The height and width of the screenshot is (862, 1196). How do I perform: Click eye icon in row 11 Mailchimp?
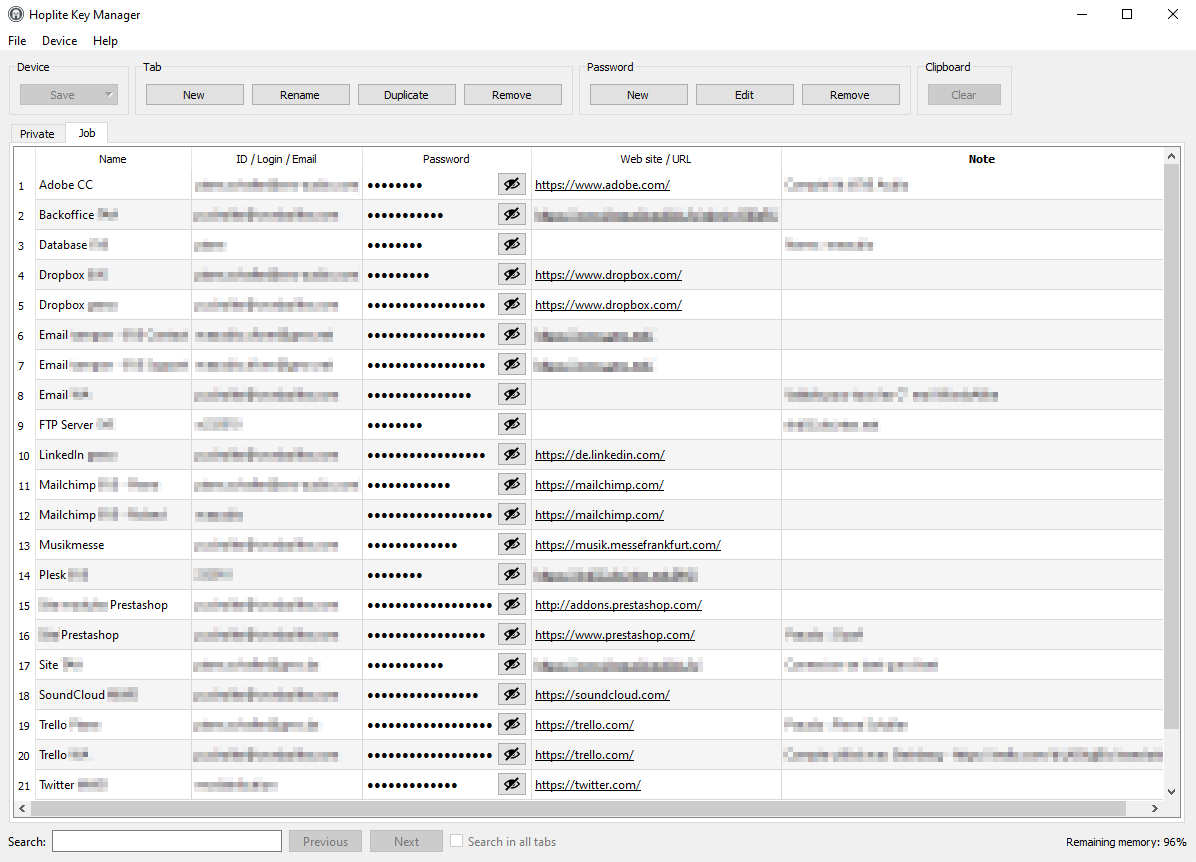[512, 484]
